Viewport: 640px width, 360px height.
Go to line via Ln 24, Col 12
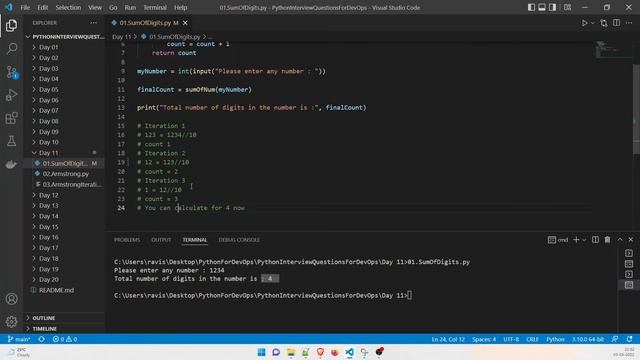[448, 339]
